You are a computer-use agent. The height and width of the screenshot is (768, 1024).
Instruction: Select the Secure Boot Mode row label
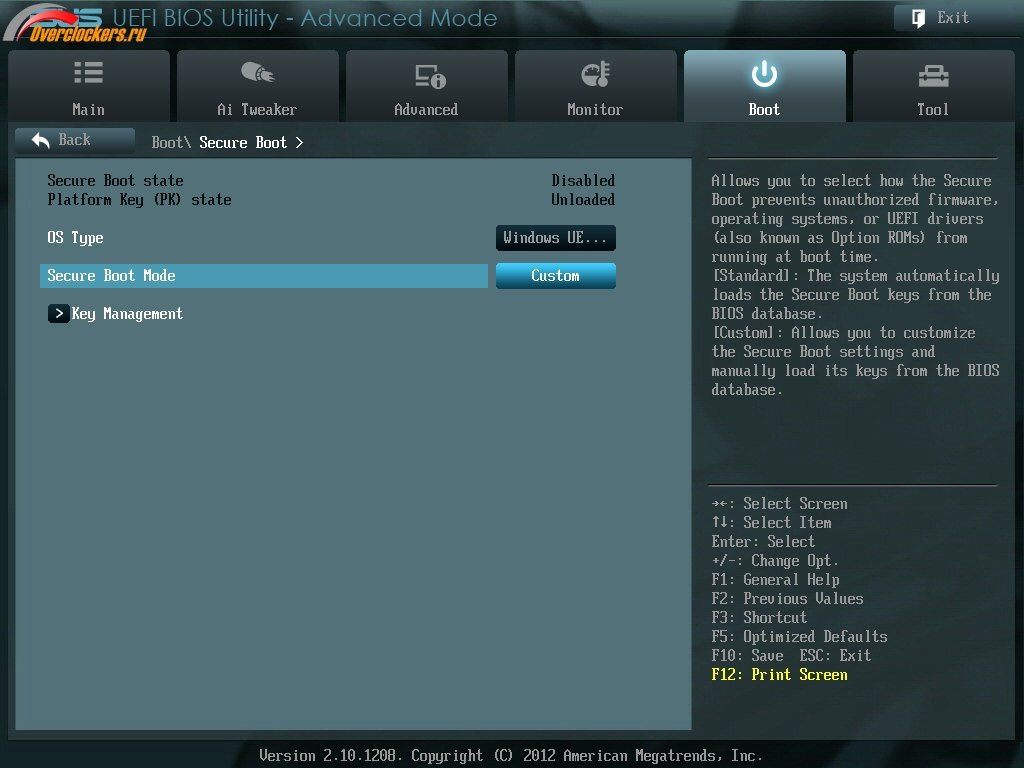tap(111, 276)
